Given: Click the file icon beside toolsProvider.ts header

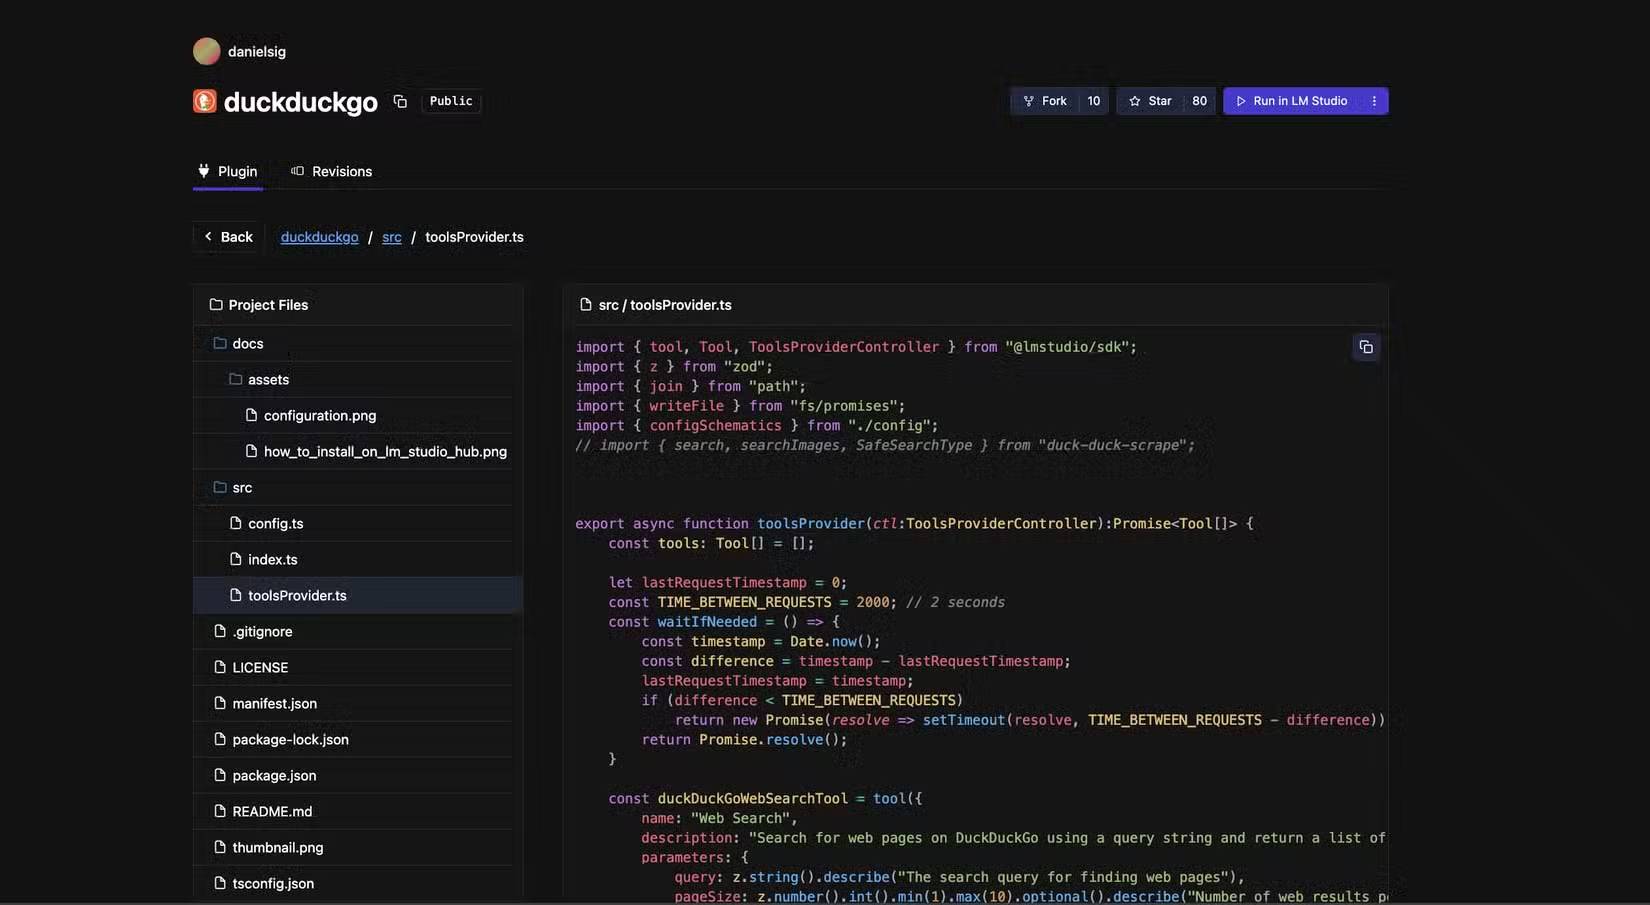Looking at the screenshot, I should 585,304.
